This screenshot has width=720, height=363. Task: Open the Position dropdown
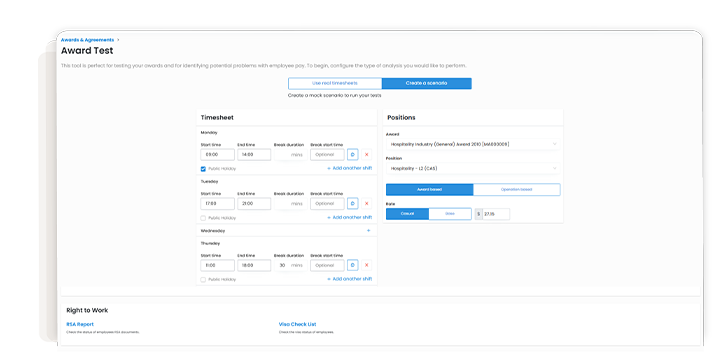click(473, 168)
